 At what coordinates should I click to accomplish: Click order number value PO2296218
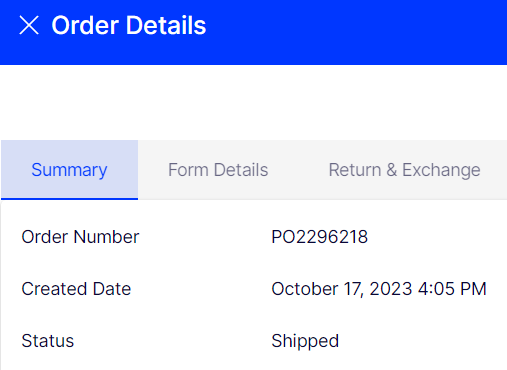319,237
